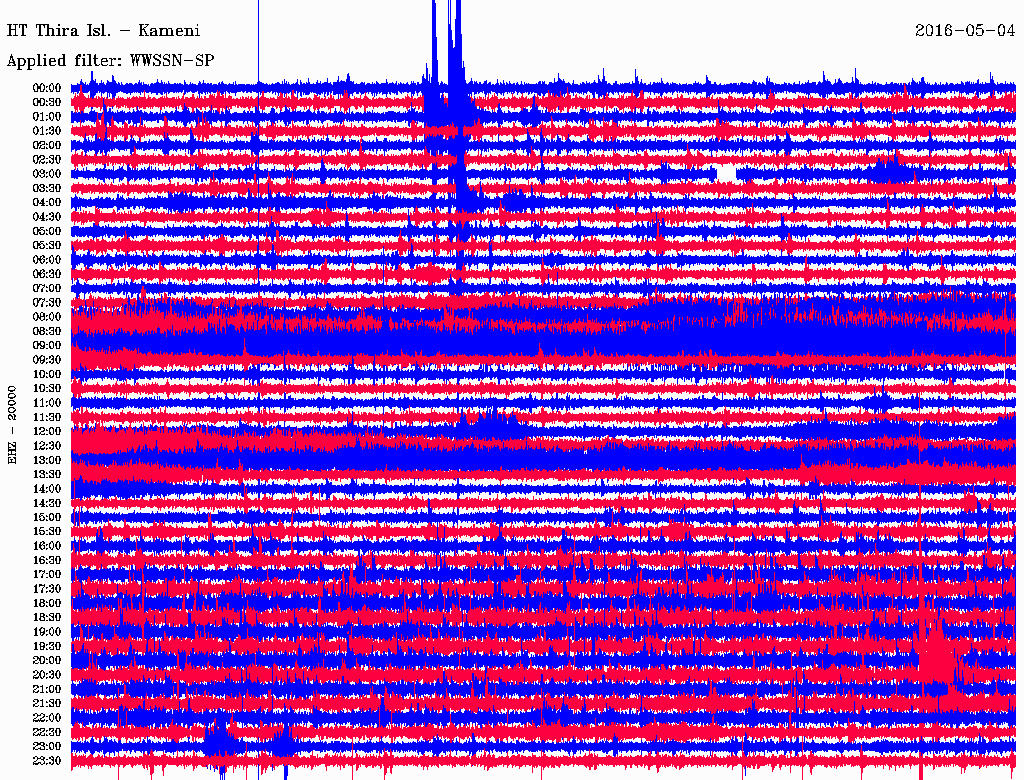Click the 08:00 time label
This screenshot has height=780, width=1024.
pyautogui.click(x=48, y=317)
